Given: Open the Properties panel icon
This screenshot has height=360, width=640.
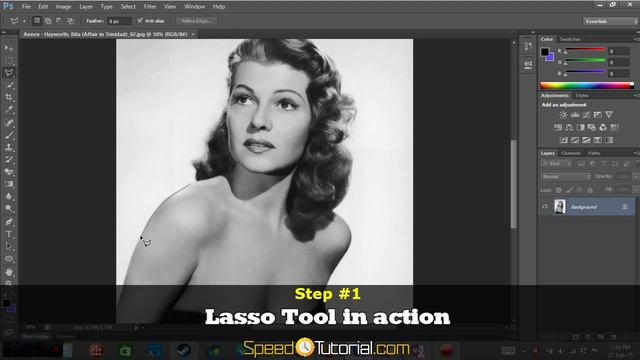Looking at the screenshot, I should coord(528,64).
